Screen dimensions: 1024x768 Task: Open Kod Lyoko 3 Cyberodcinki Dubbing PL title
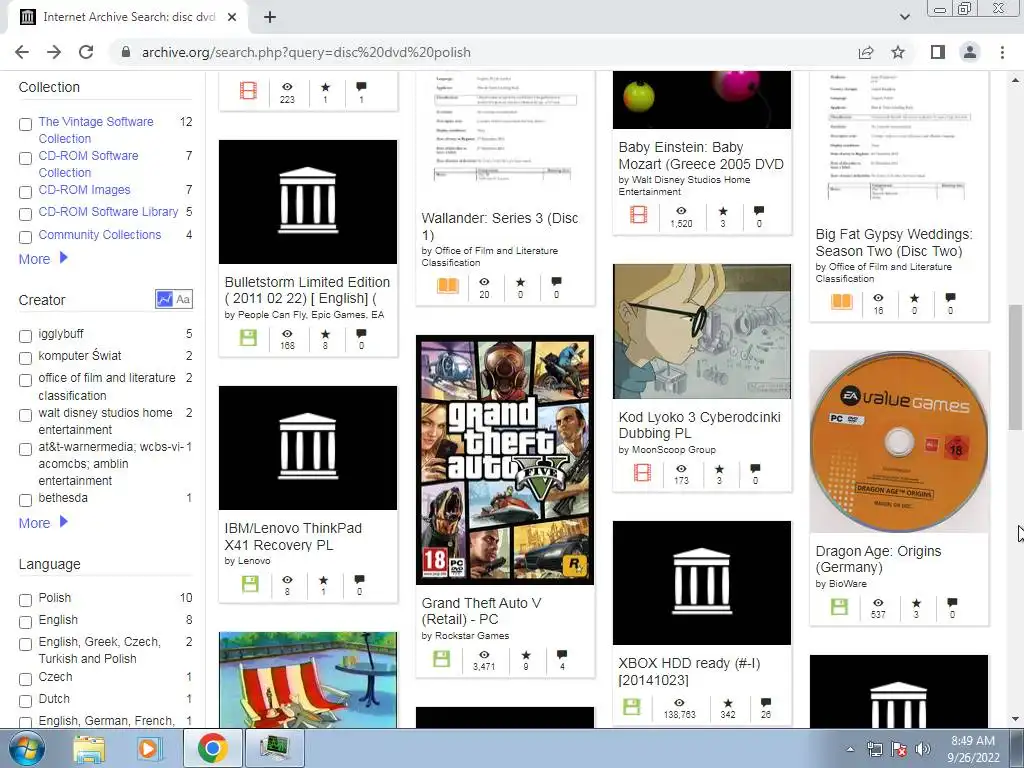tap(699, 425)
